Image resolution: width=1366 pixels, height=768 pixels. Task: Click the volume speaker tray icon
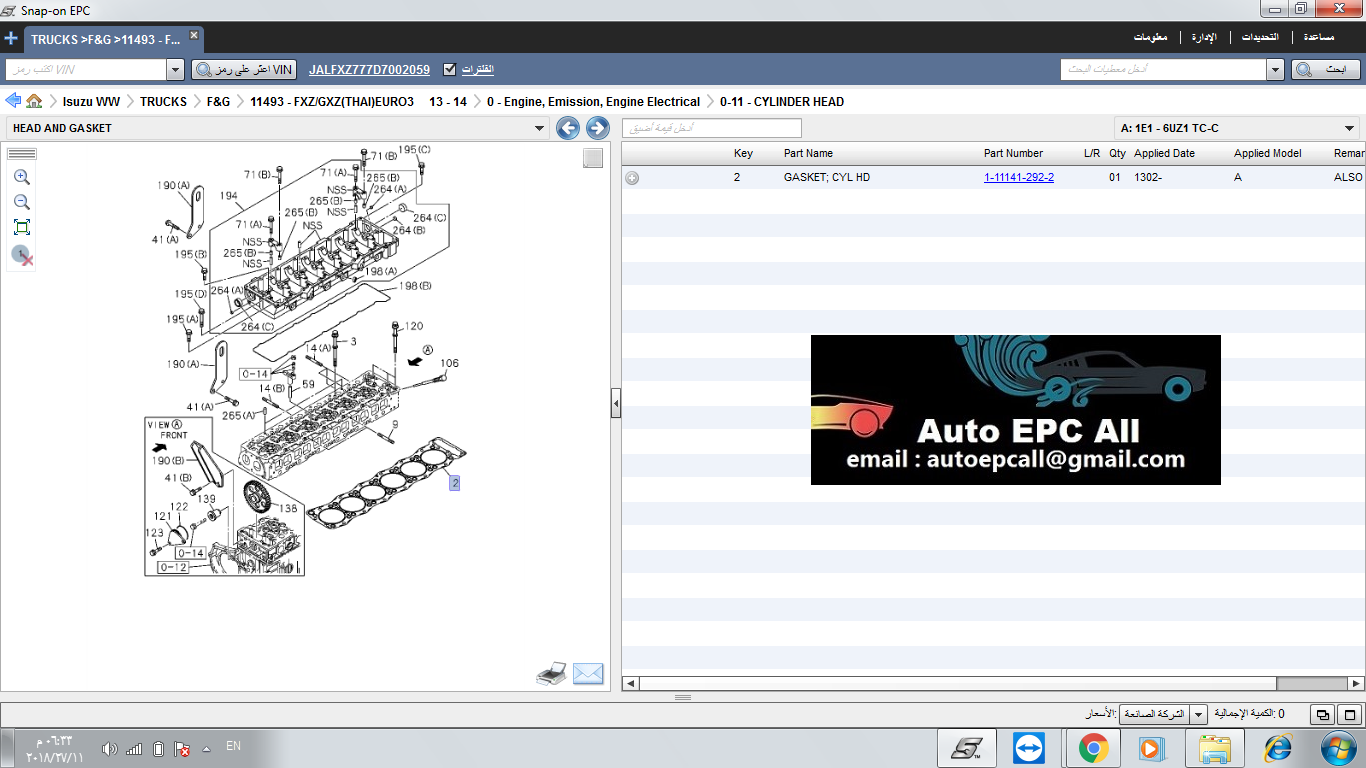110,749
